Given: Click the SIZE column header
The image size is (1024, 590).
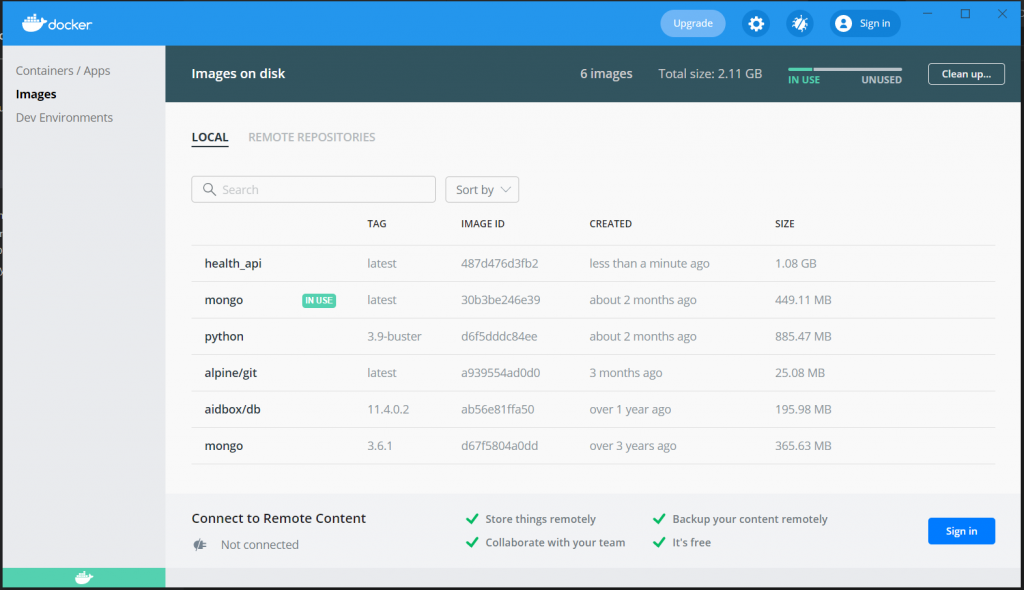Looking at the screenshot, I should [x=785, y=224].
